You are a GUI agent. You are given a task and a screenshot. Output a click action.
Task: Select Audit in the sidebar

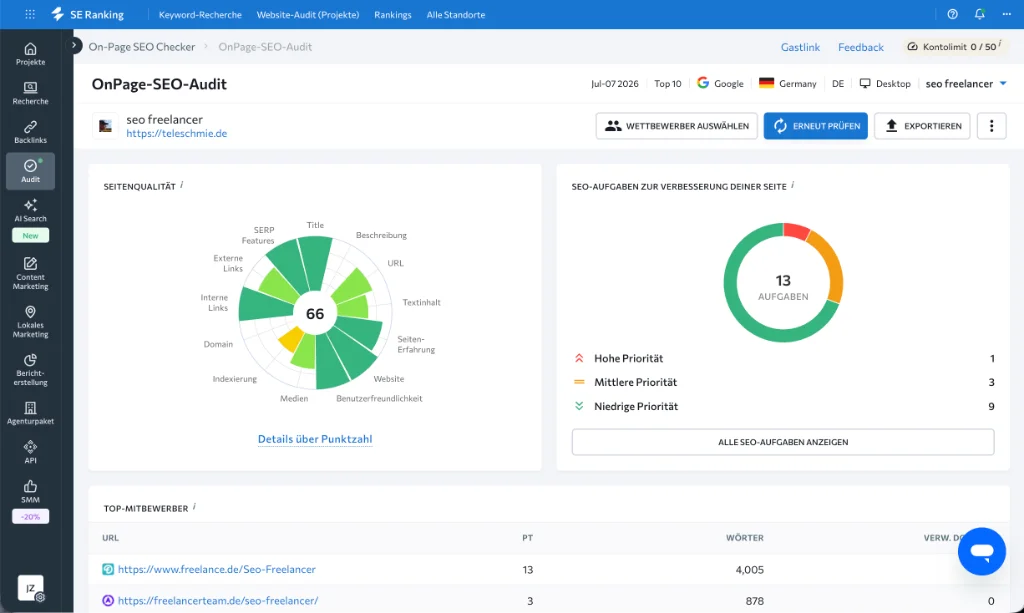point(30,171)
